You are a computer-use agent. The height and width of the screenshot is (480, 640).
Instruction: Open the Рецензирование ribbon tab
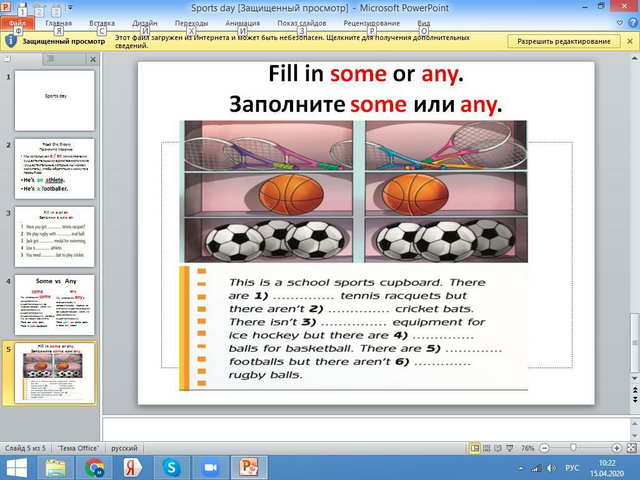point(371,23)
